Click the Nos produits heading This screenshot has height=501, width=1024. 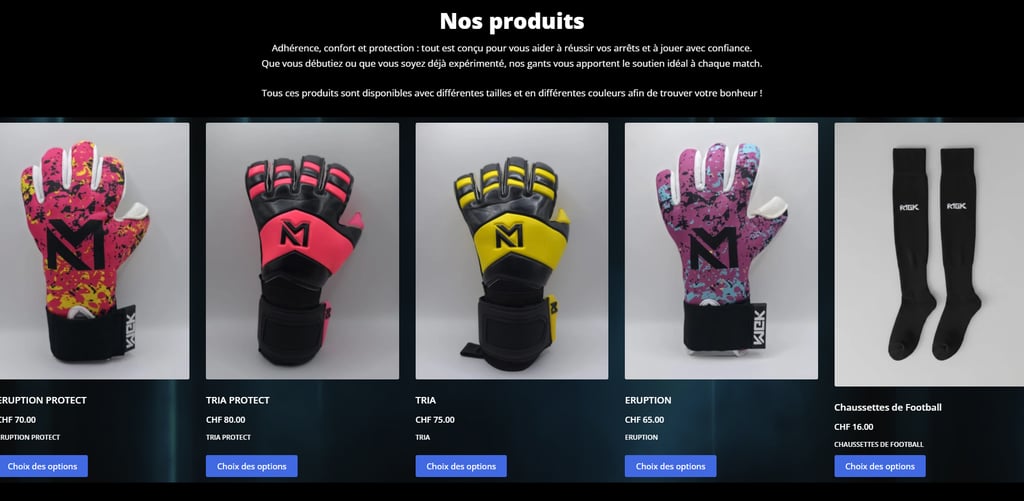pyautogui.click(x=512, y=21)
